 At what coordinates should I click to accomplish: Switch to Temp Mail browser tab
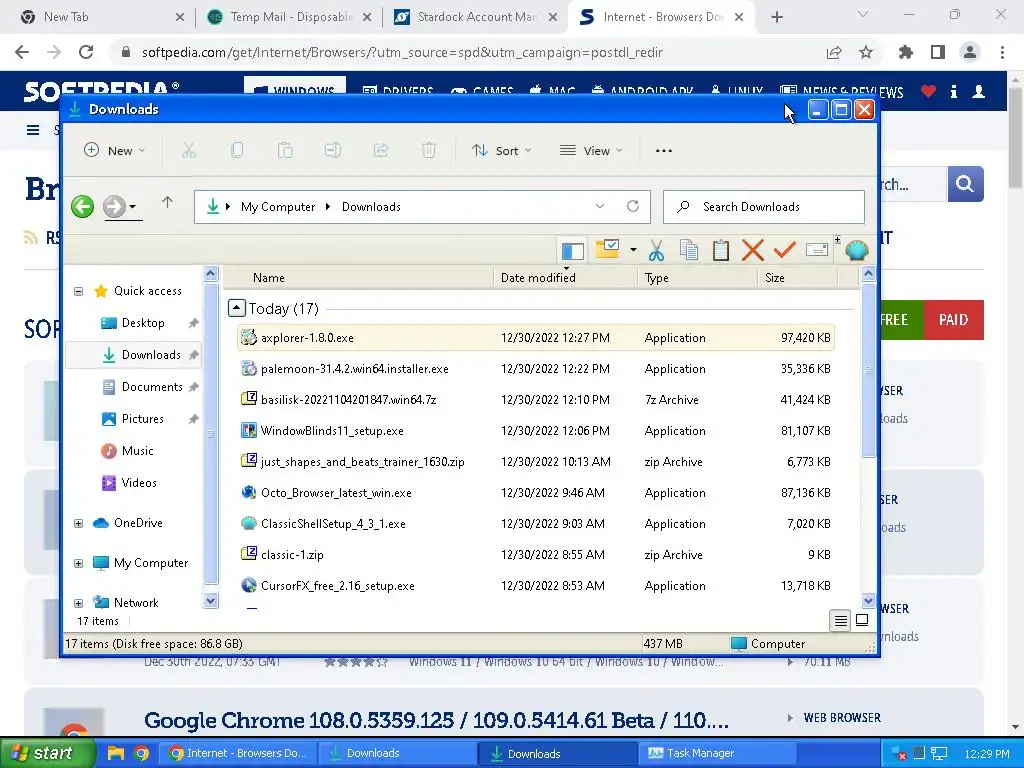click(x=291, y=17)
